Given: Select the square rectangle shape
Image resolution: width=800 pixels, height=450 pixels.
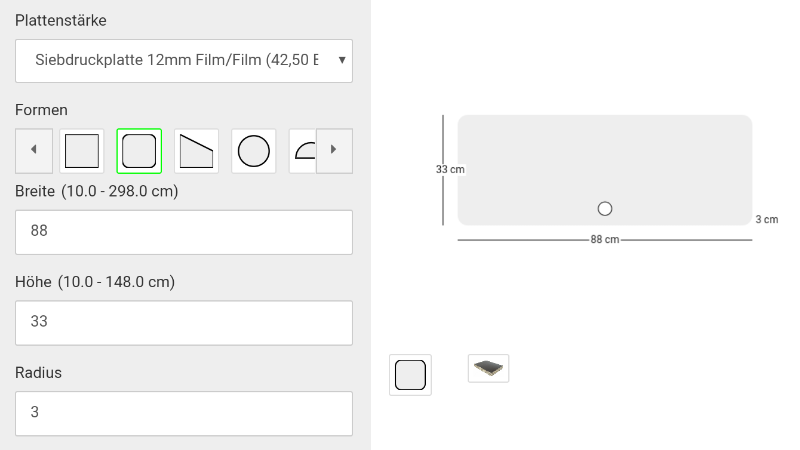Looking at the screenshot, I should click(82, 151).
